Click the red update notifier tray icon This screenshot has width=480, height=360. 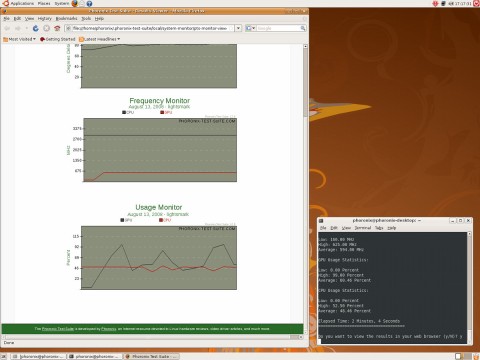435,3
